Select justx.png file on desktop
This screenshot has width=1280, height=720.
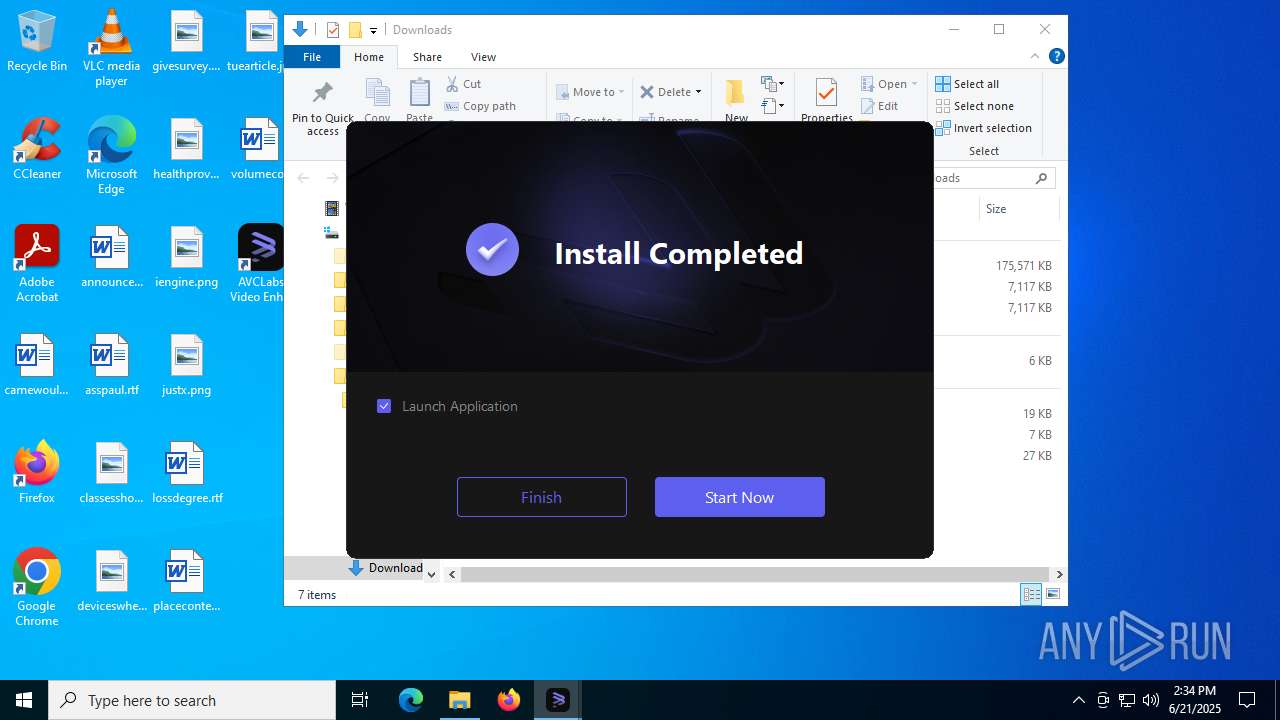click(x=186, y=365)
